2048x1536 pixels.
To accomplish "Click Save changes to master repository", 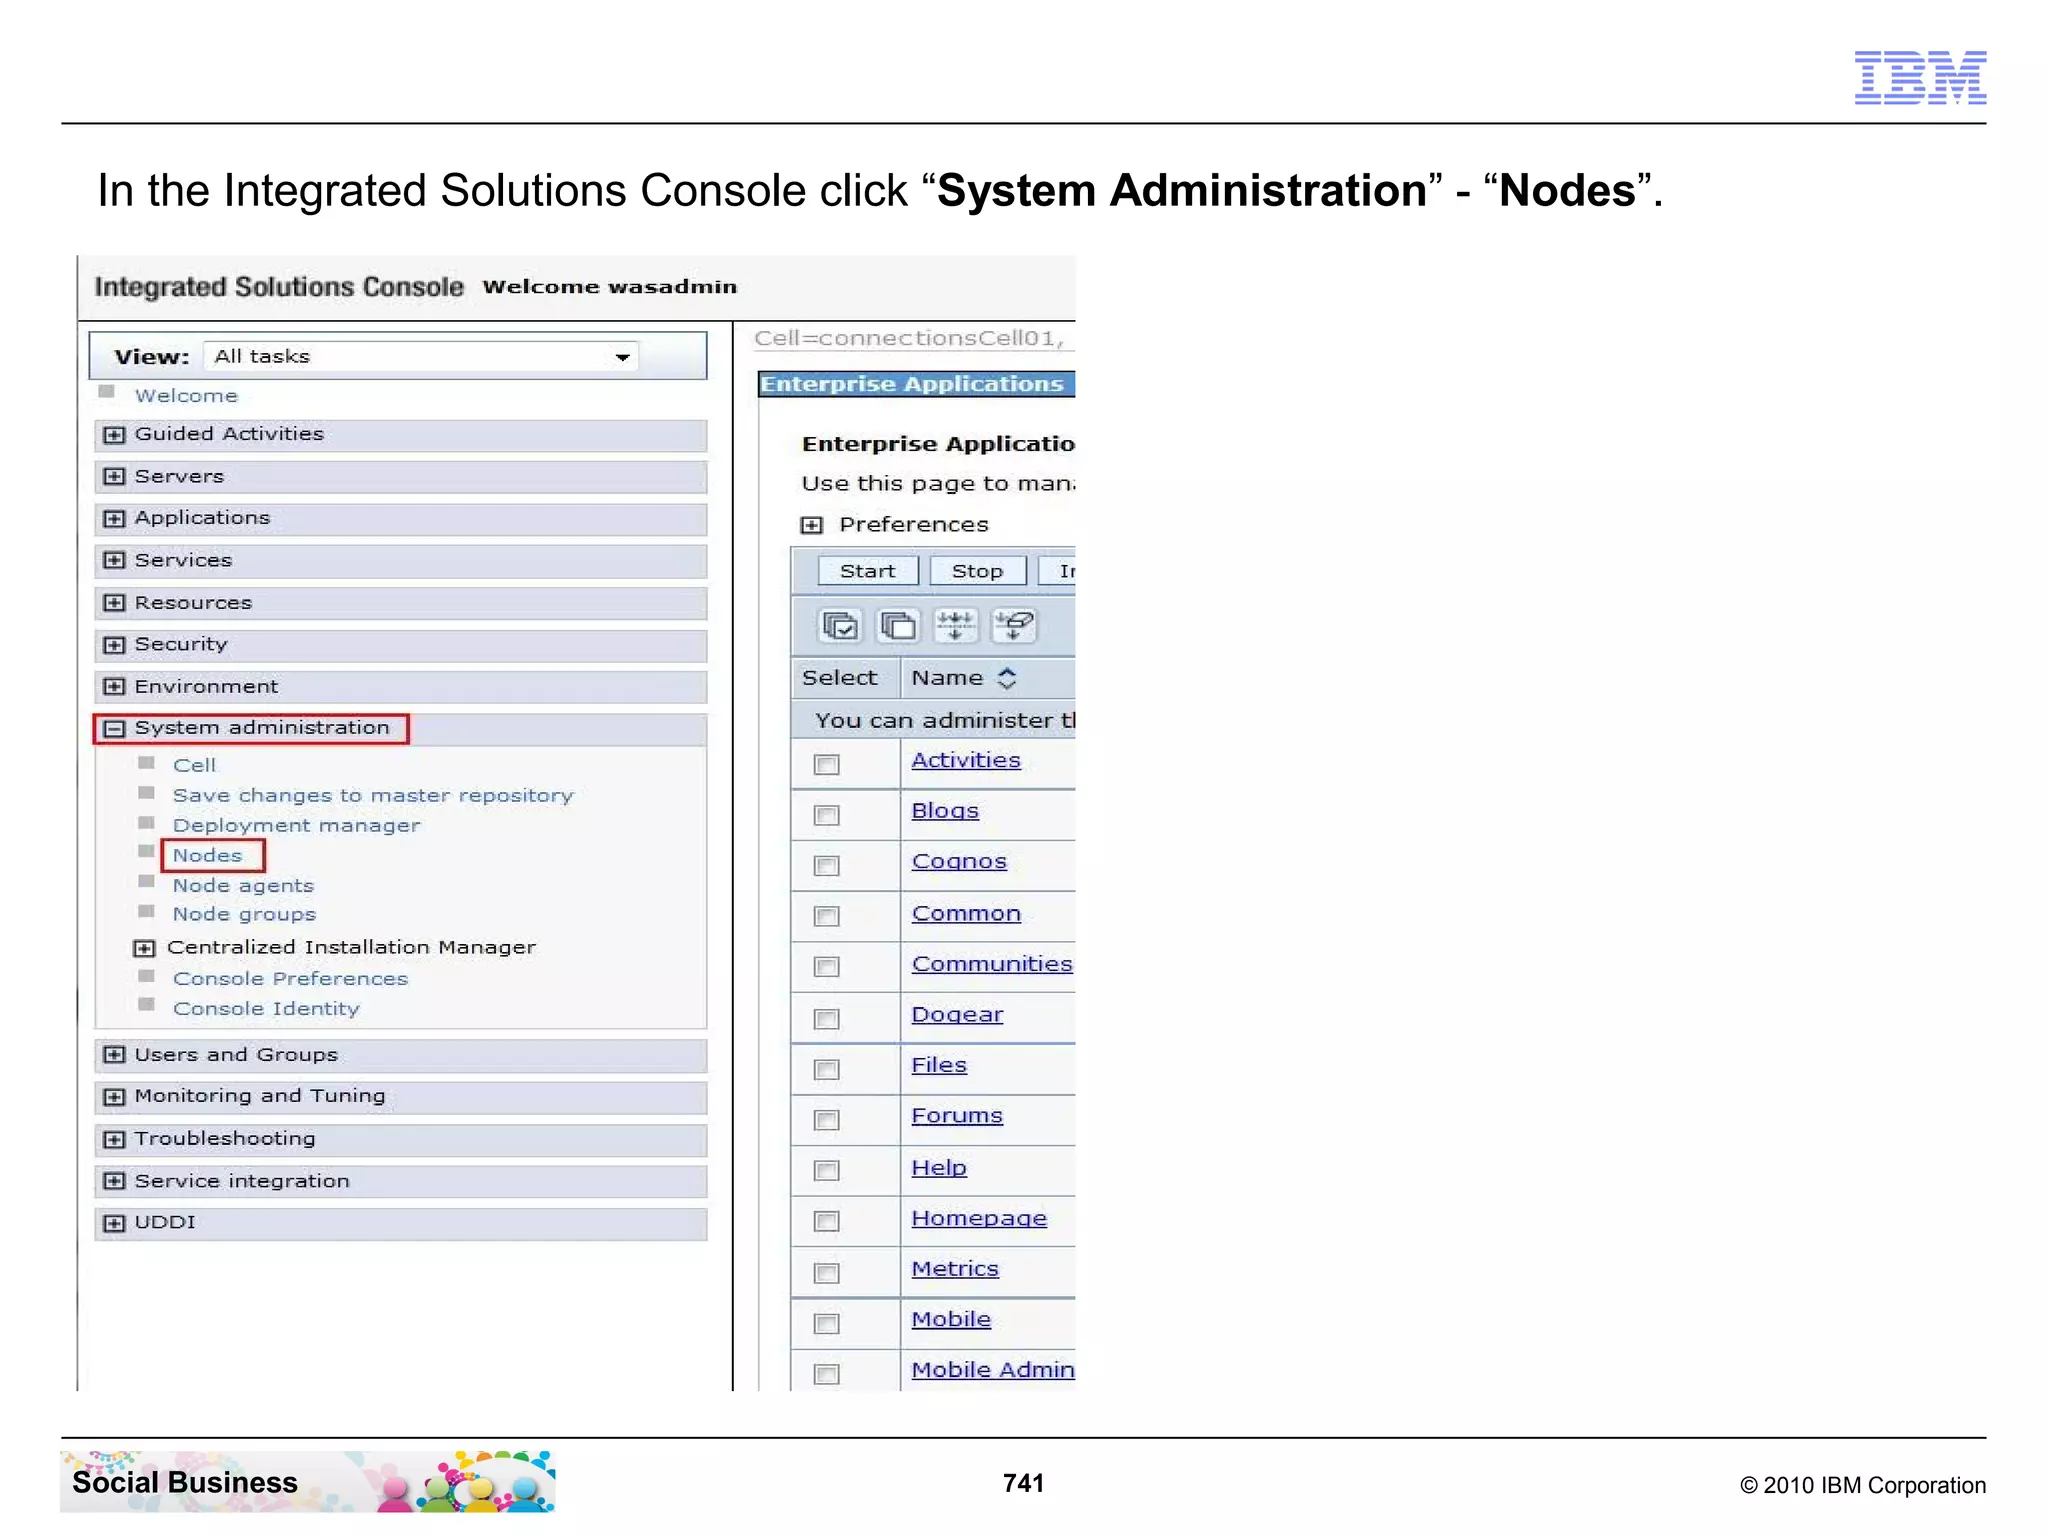I will [x=373, y=796].
